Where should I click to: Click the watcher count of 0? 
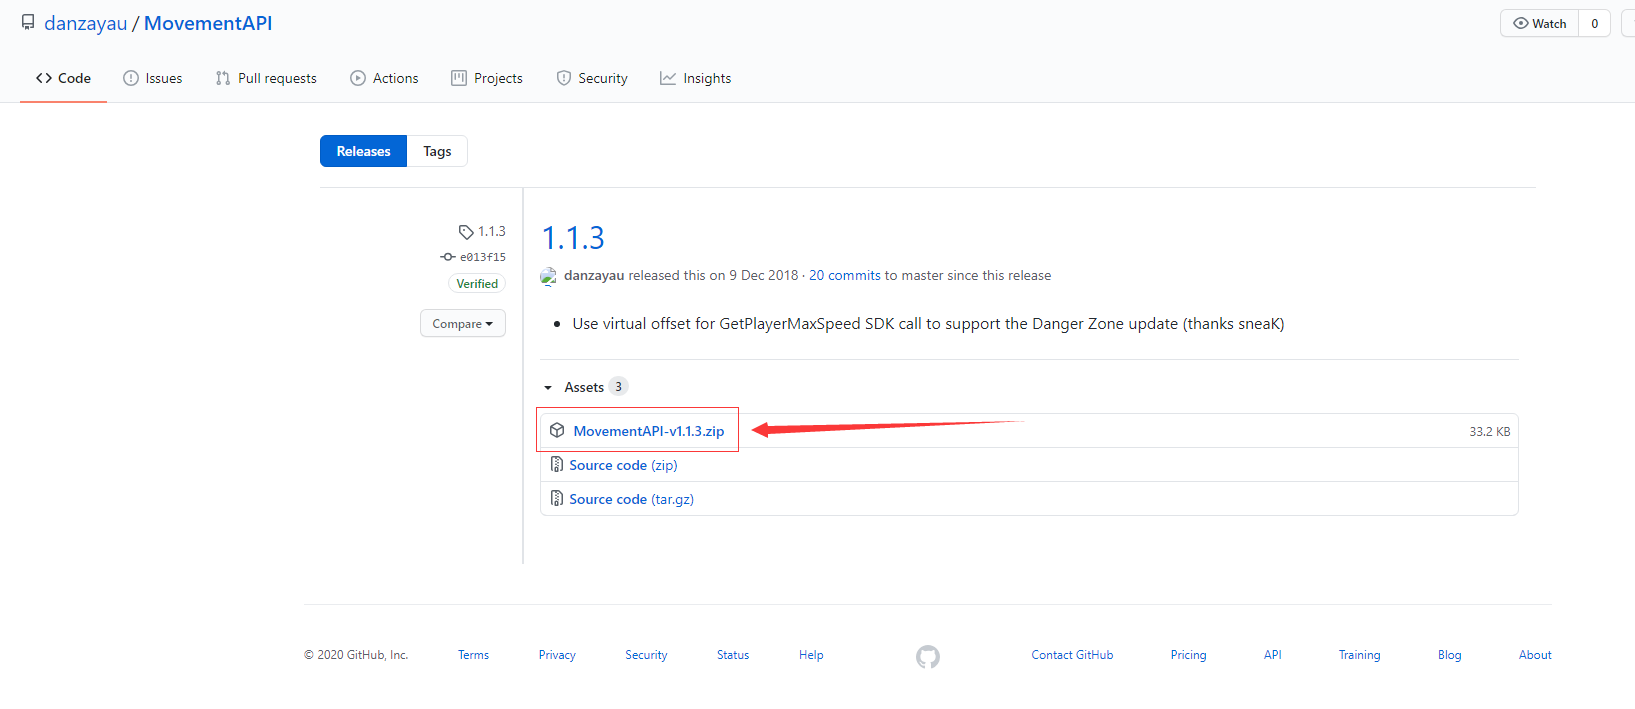pyautogui.click(x=1594, y=23)
